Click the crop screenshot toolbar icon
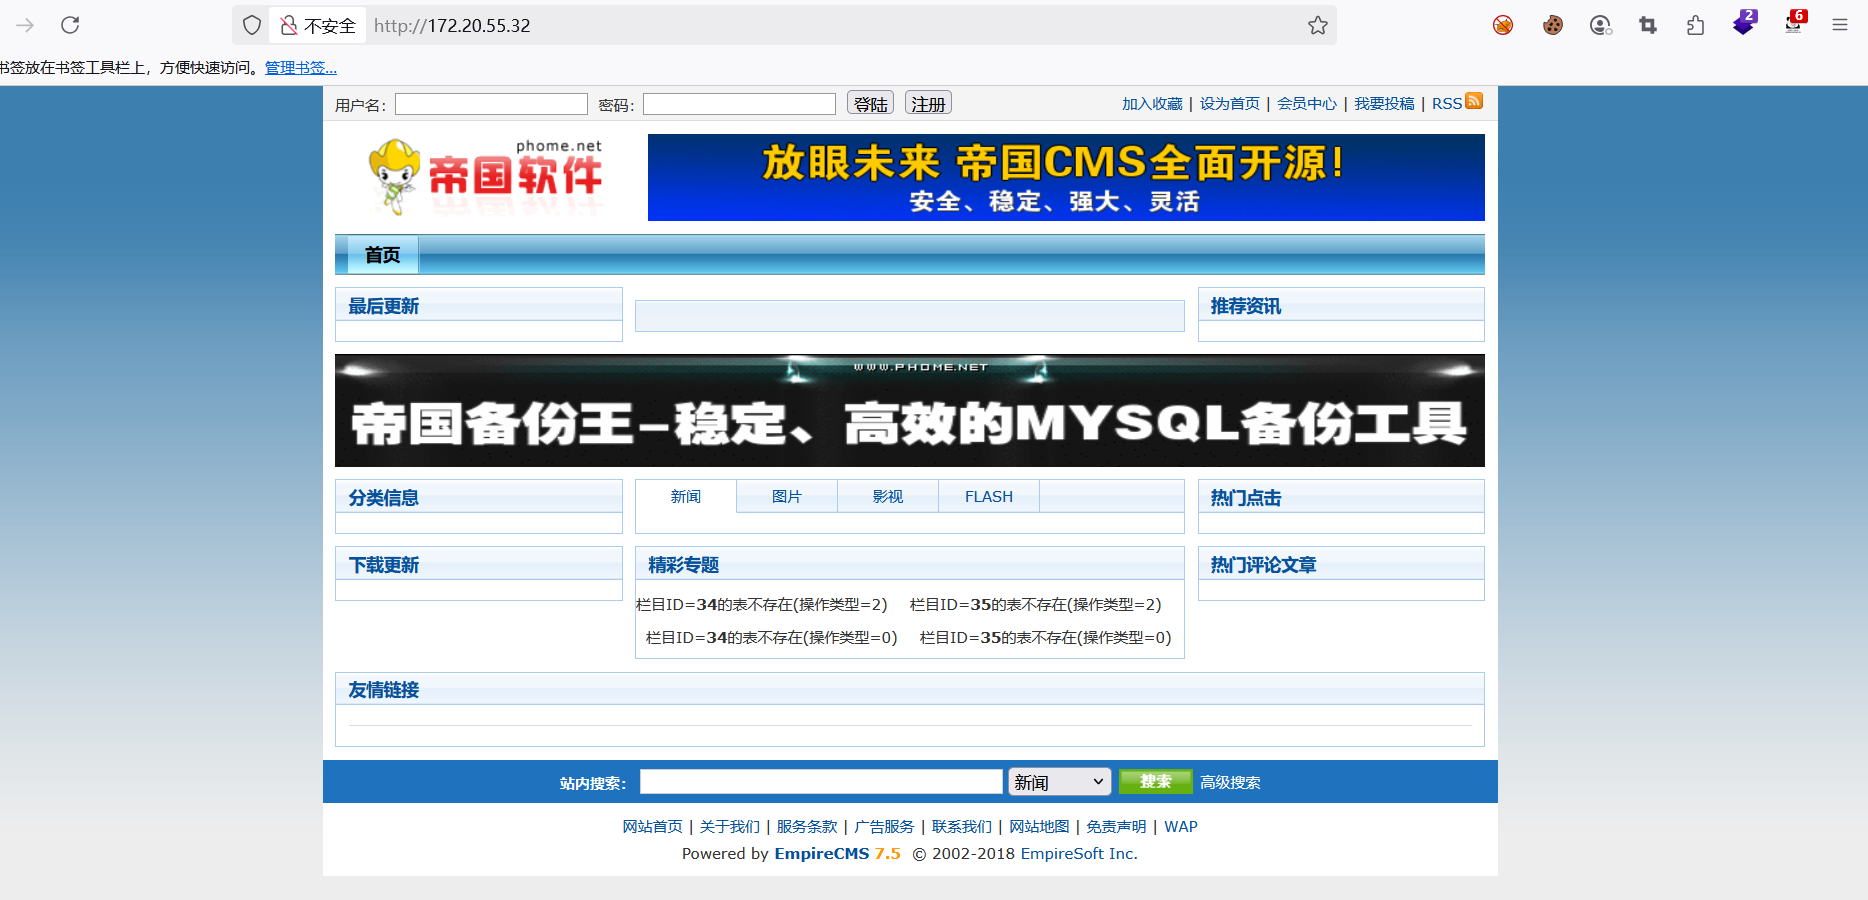Image resolution: width=1868 pixels, height=900 pixels. [1648, 25]
